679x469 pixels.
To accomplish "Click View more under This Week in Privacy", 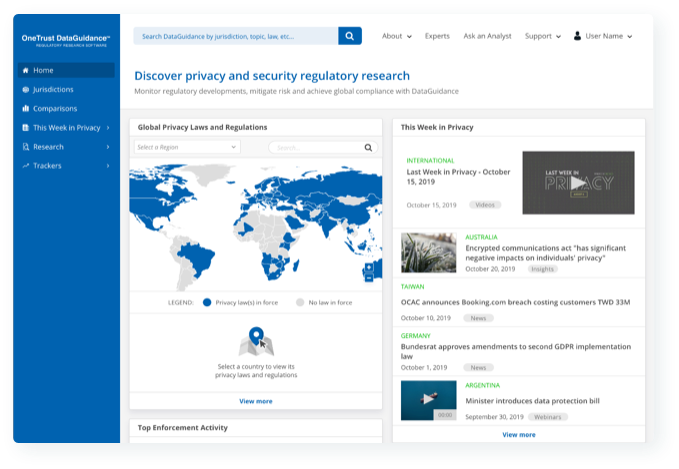I will [x=519, y=435].
